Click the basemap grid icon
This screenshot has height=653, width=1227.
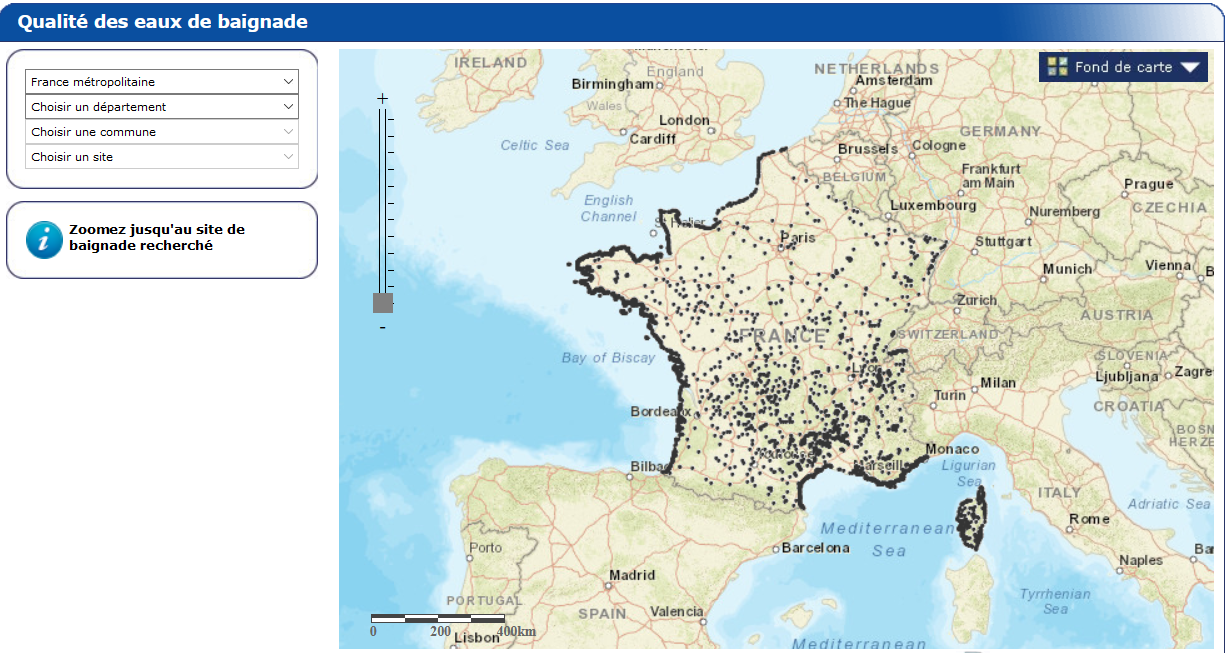pyautogui.click(x=1057, y=67)
